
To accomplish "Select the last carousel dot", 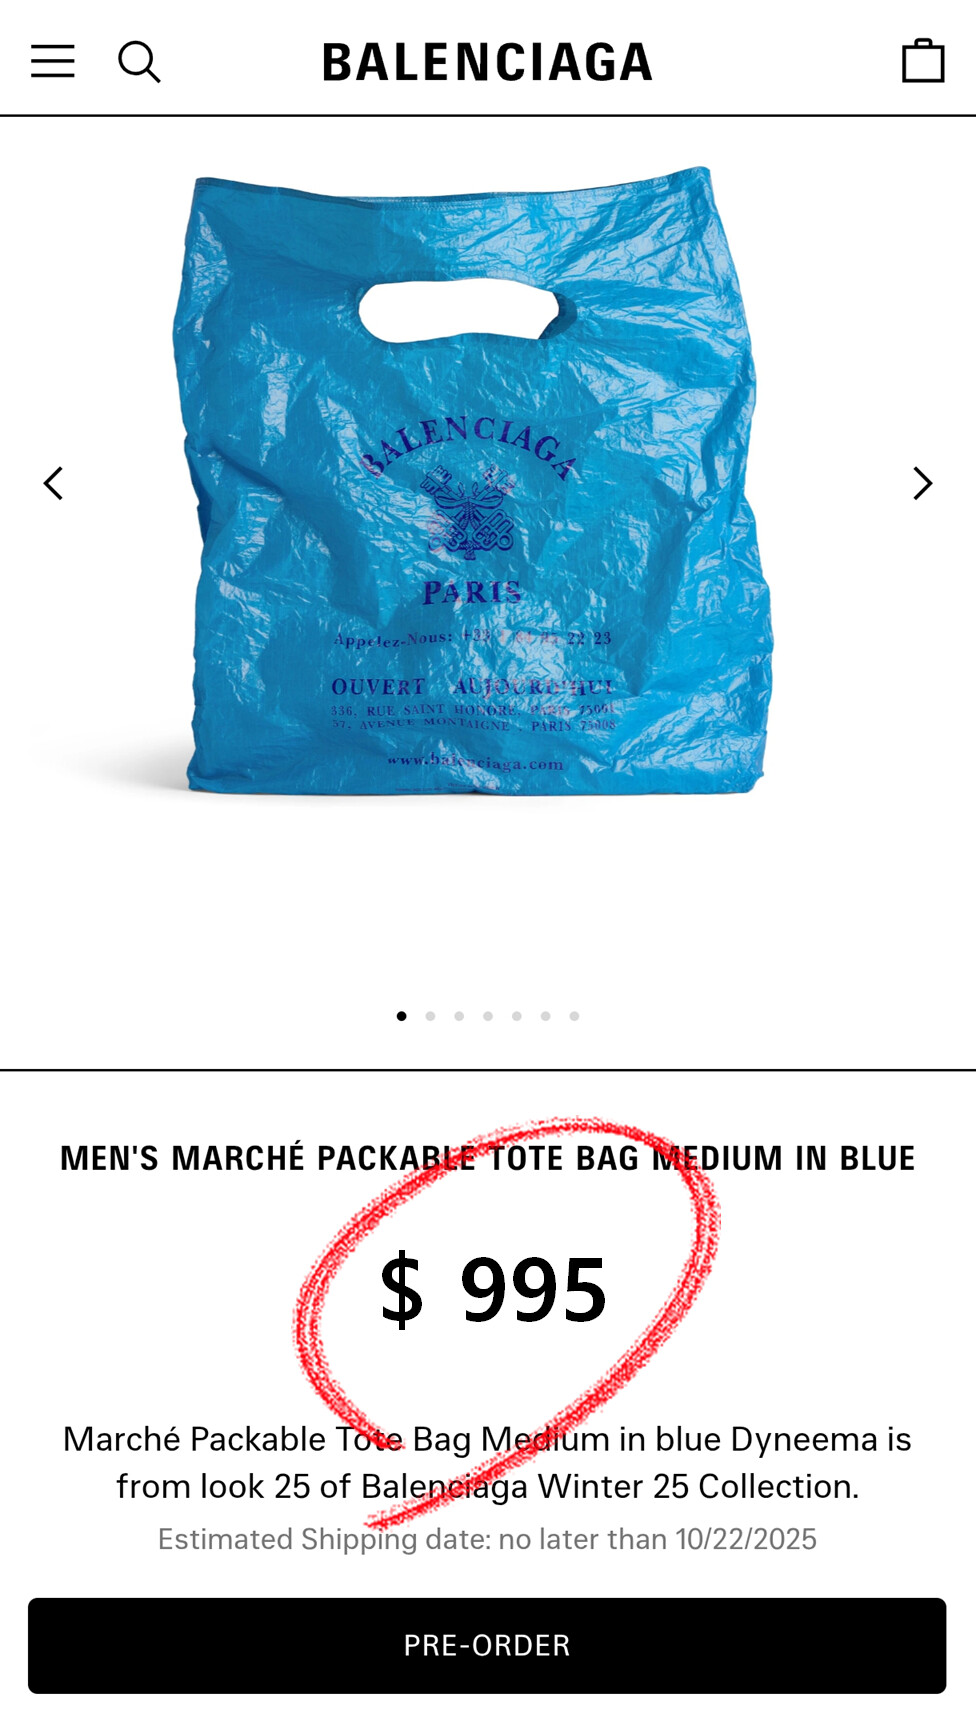I will click(x=574, y=1016).
